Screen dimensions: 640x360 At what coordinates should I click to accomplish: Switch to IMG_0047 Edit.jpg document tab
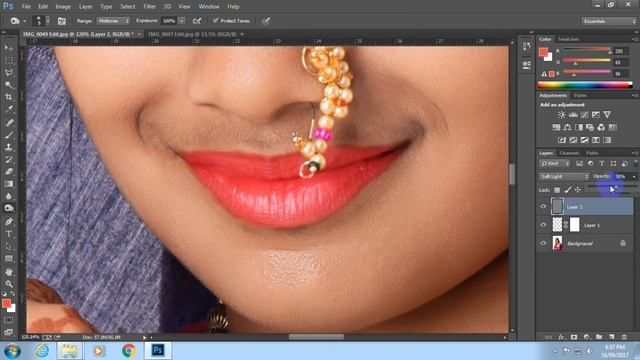pyautogui.click(x=193, y=34)
